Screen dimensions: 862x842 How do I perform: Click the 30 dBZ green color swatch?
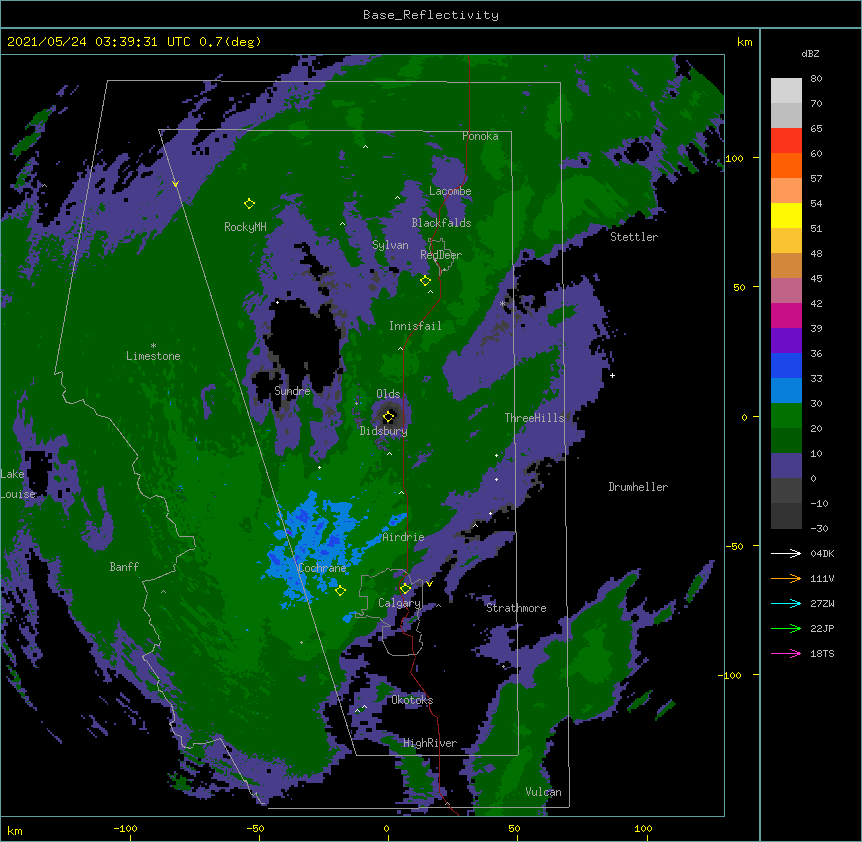786,416
